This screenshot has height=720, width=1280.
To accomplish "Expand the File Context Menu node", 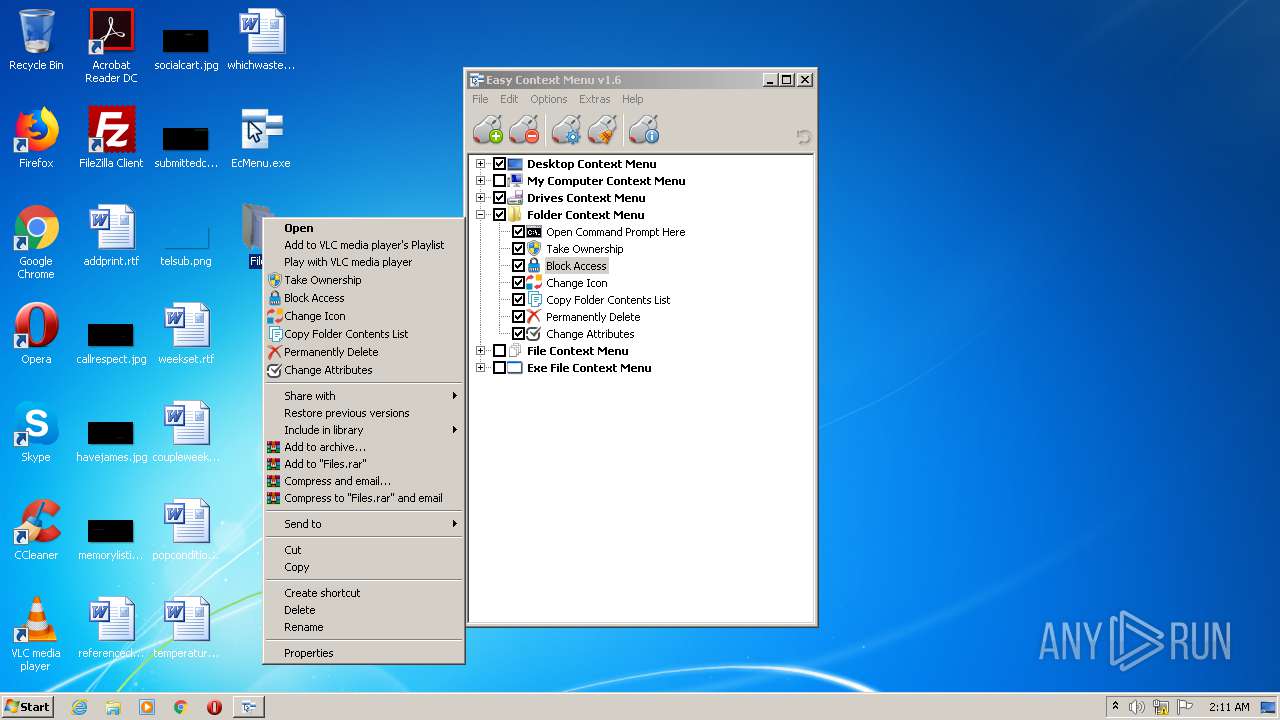I will click(481, 351).
